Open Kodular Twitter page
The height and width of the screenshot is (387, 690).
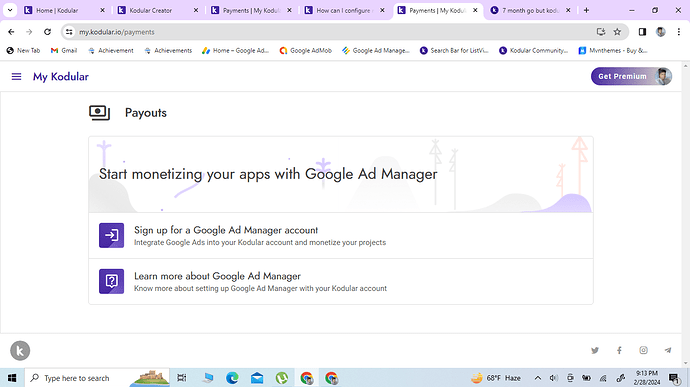(x=595, y=350)
